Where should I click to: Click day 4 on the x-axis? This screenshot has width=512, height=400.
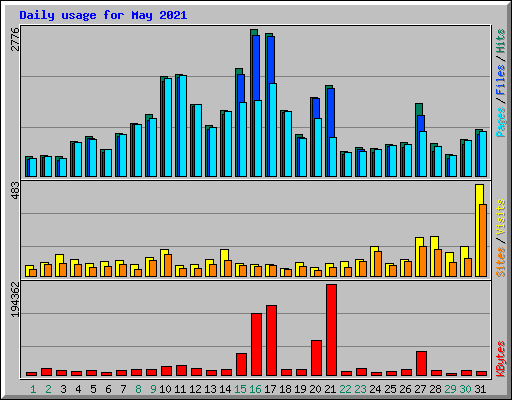tap(78, 389)
